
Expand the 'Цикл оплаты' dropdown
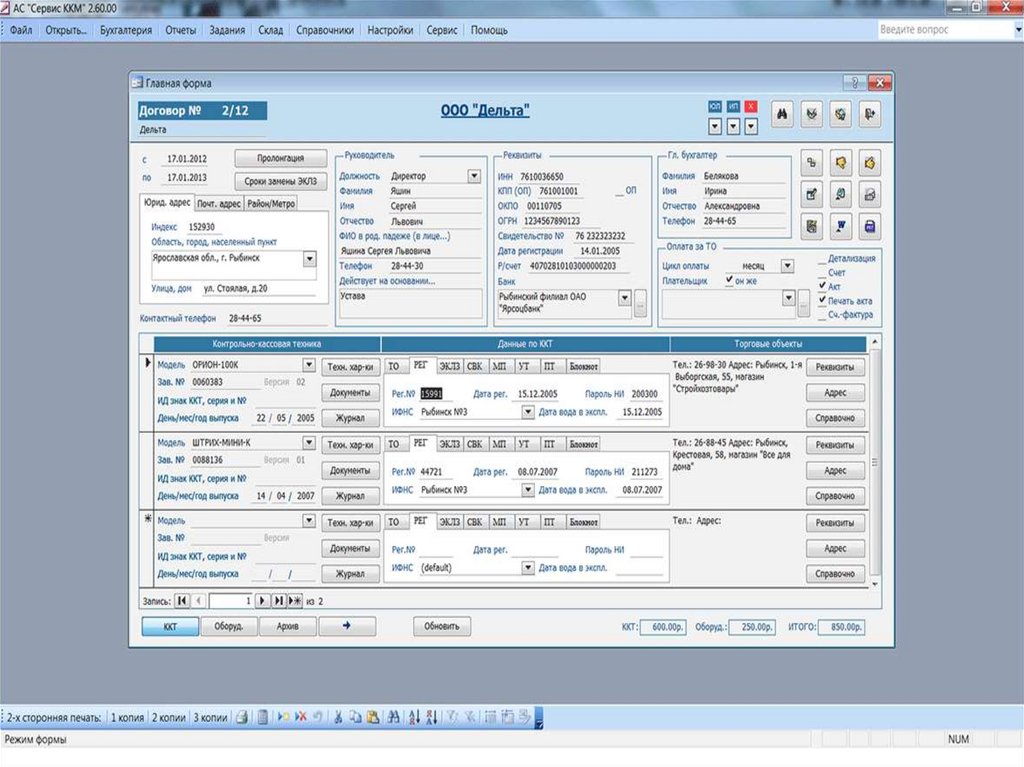tap(787, 267)
